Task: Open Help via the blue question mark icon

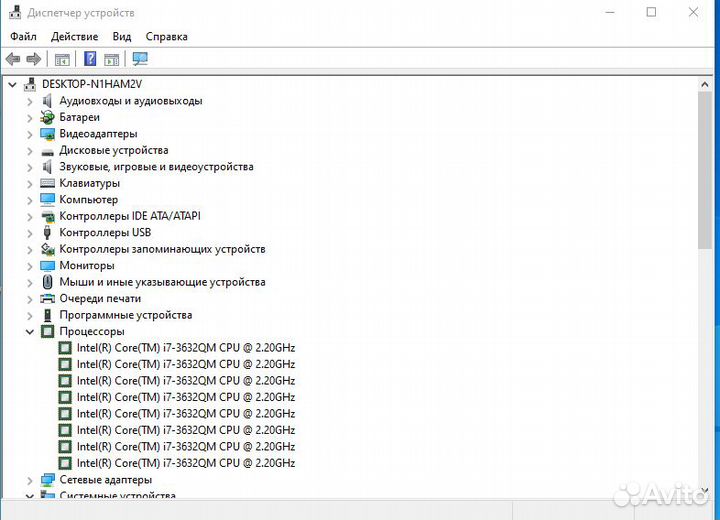Action: tap(90, 59)
